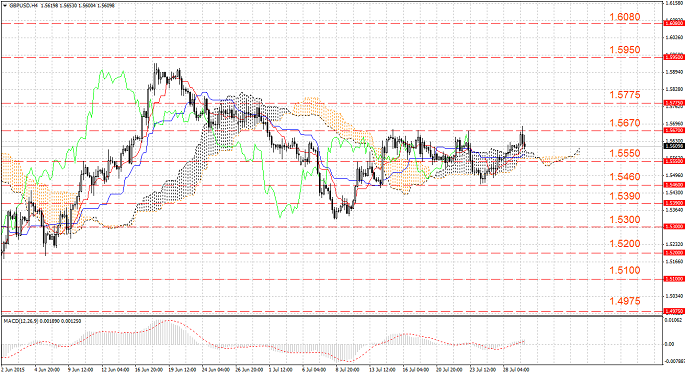Select the 1.5300 support label
The width and height of the screenshot is (685, 374).
(x=625, y=220)
